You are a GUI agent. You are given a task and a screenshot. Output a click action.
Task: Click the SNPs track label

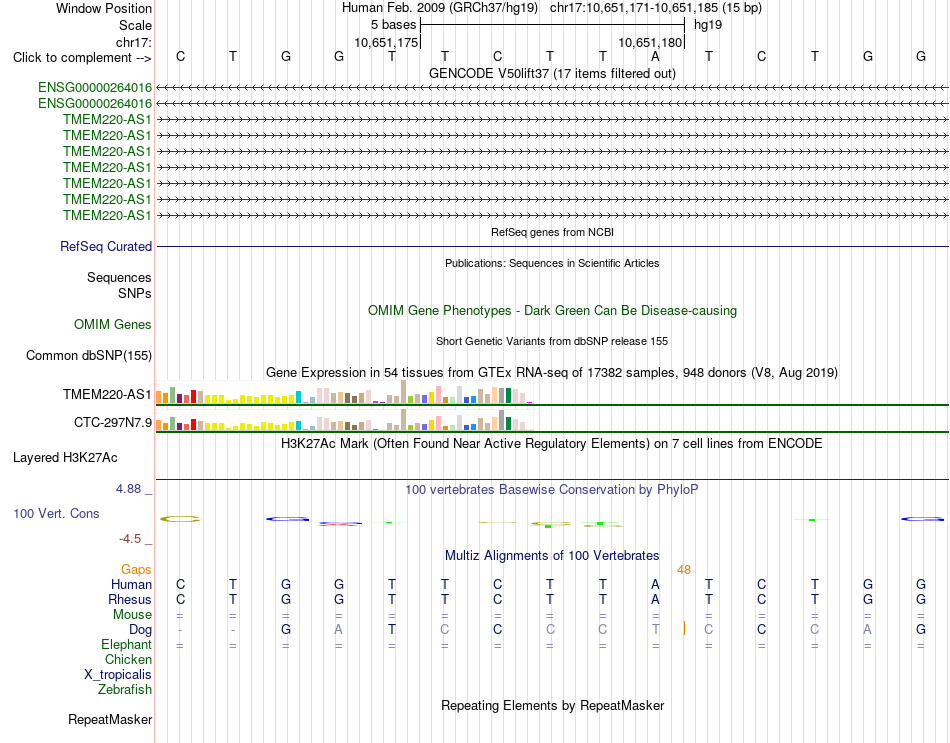point(135,293)
